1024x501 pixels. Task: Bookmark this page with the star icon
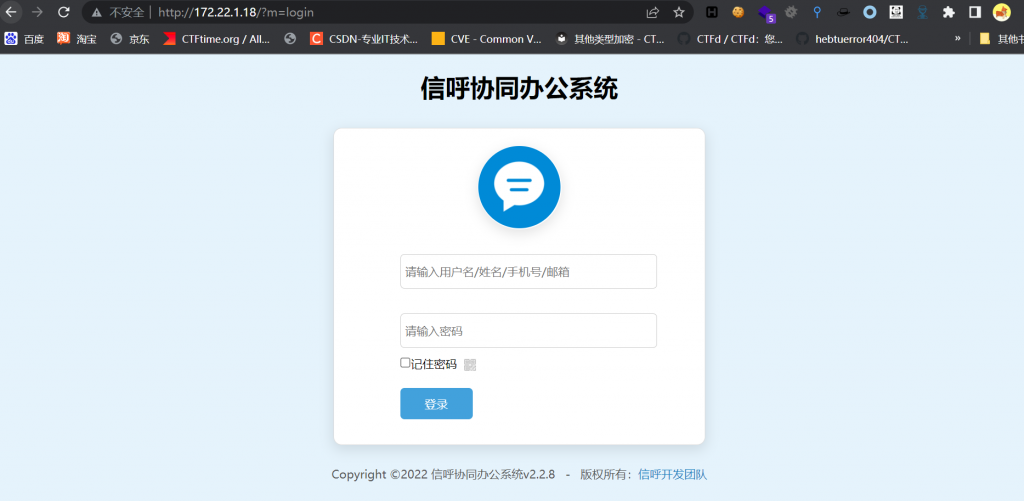(x=679, y=13)
